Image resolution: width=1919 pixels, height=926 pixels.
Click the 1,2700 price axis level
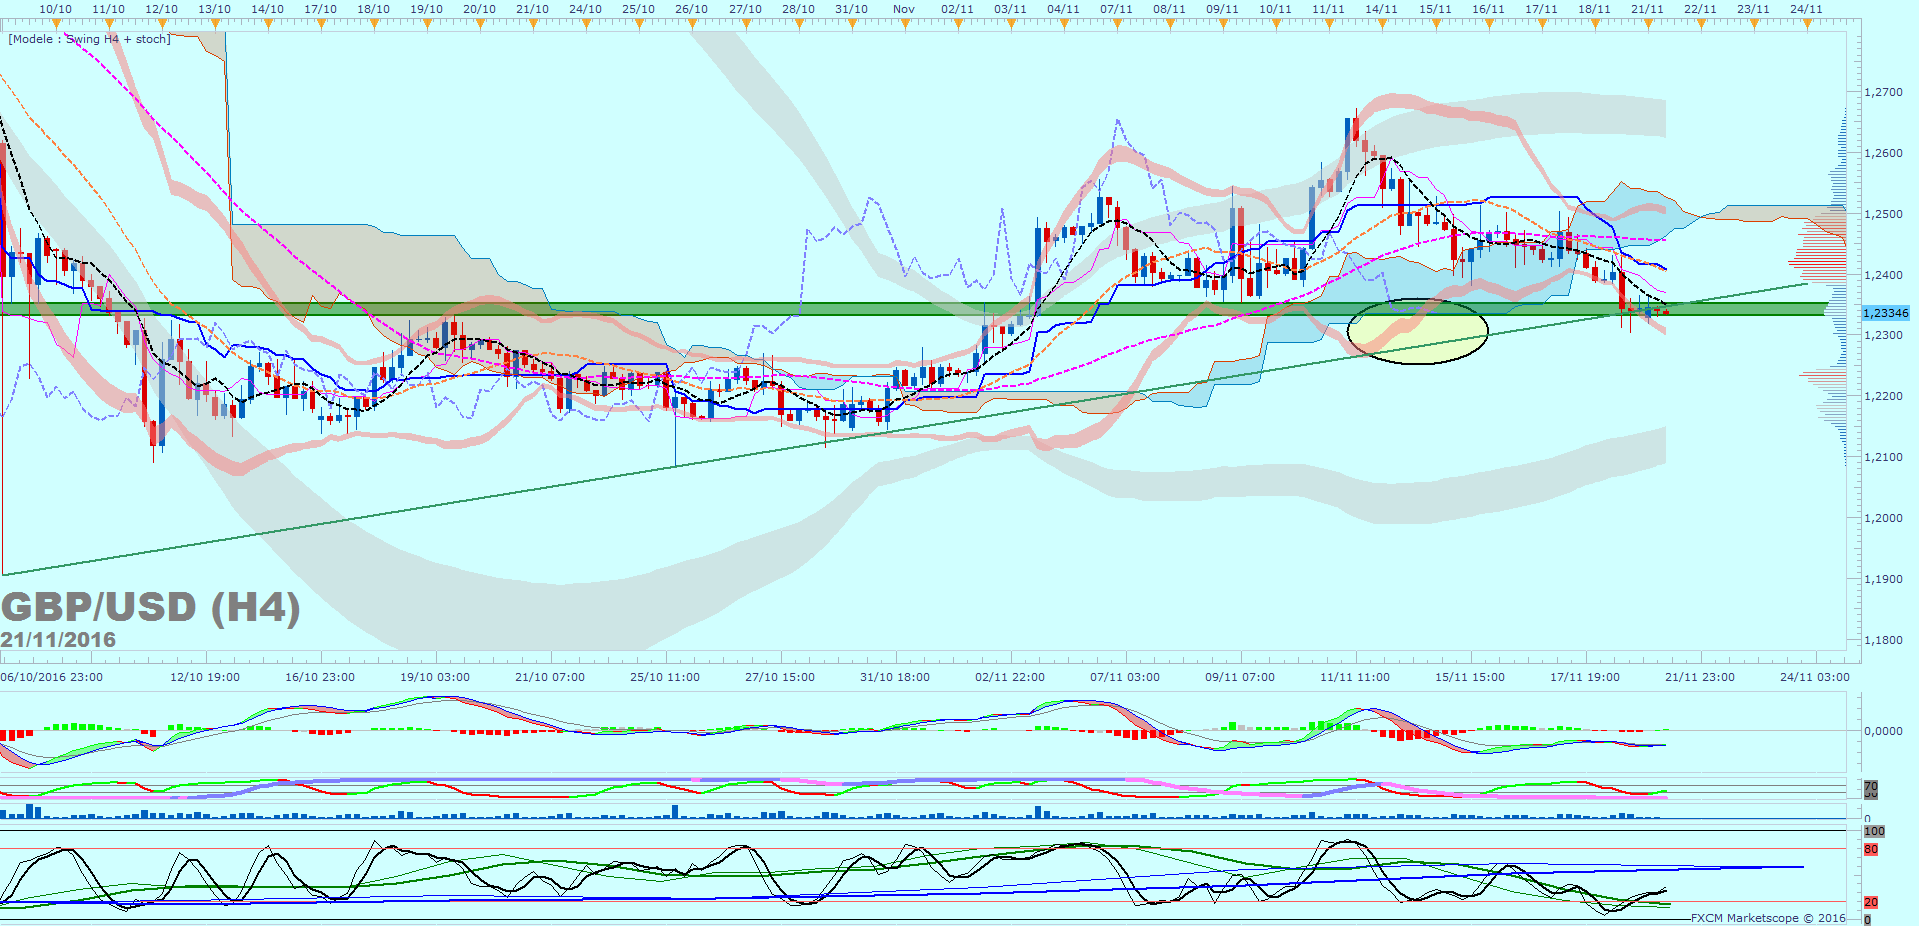point(1883,92)
